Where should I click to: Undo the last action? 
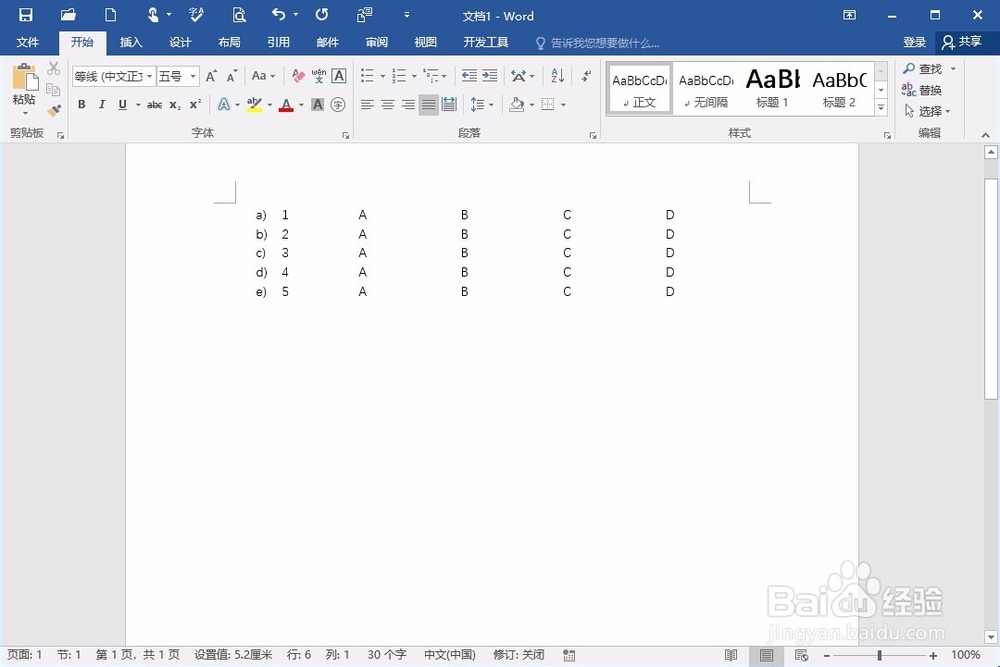(279, 14)
